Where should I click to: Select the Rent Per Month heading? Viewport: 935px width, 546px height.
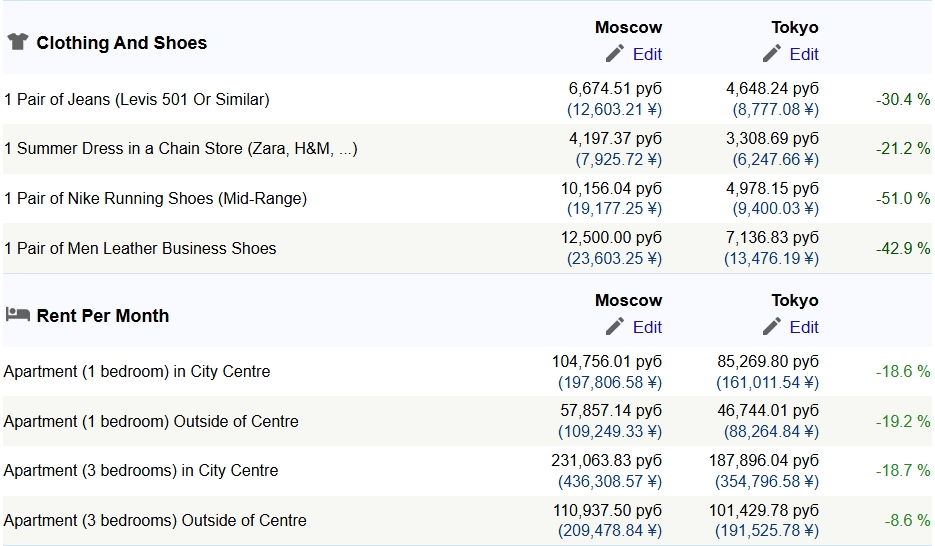click(103, 316)
